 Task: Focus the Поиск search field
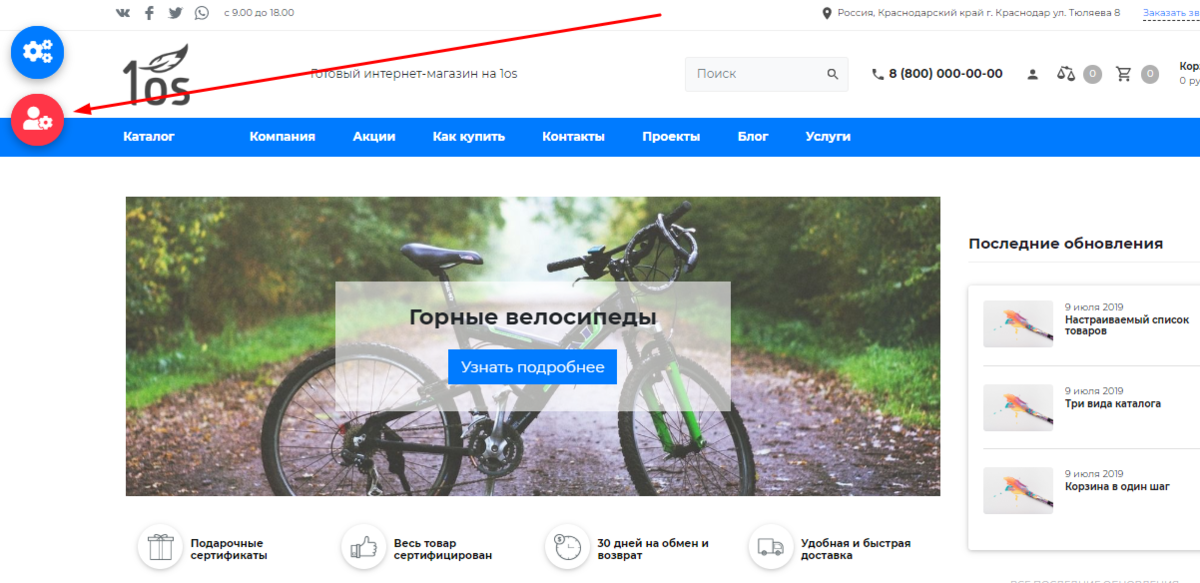[x=766, y=74]
